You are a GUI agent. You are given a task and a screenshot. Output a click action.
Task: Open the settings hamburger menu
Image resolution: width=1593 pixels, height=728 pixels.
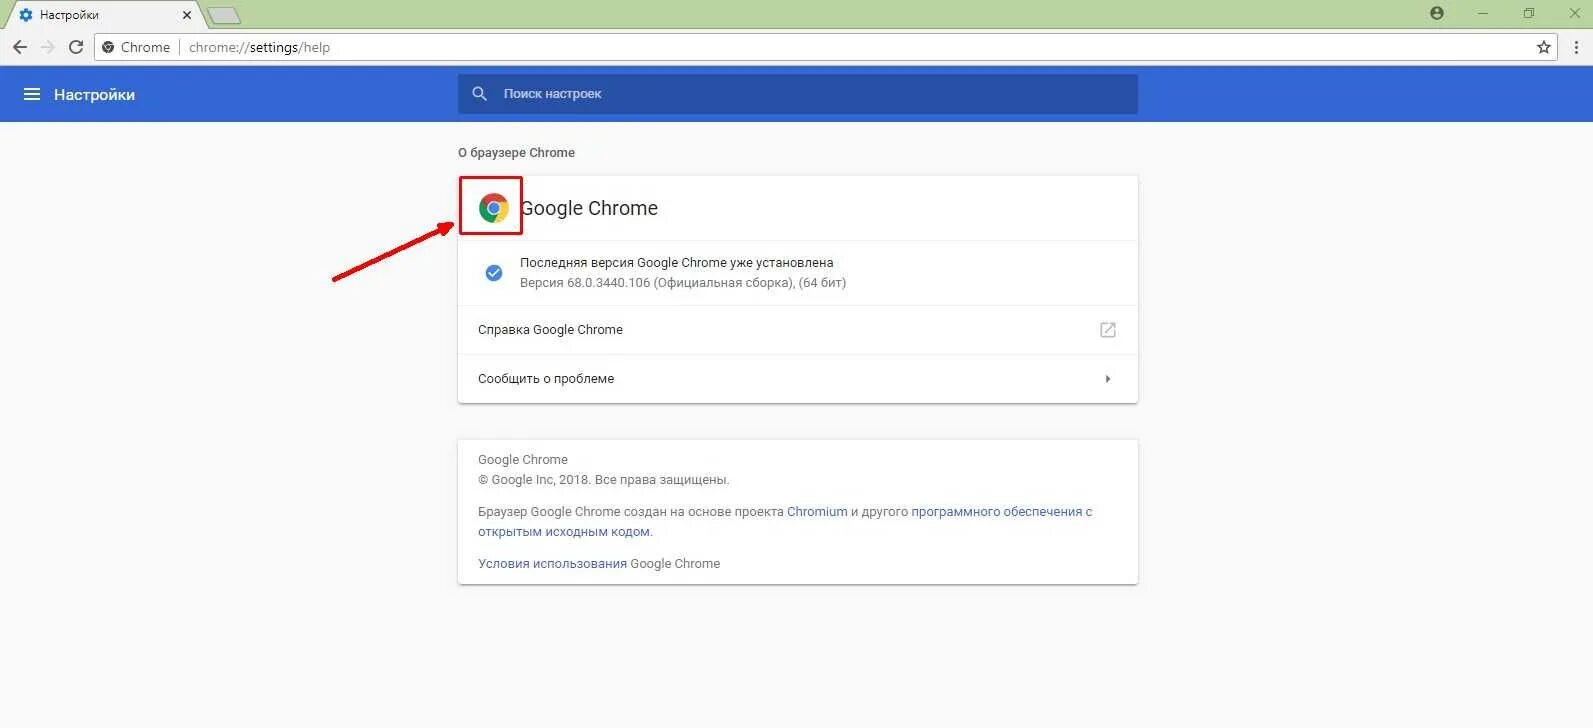[x=32, y=94]
